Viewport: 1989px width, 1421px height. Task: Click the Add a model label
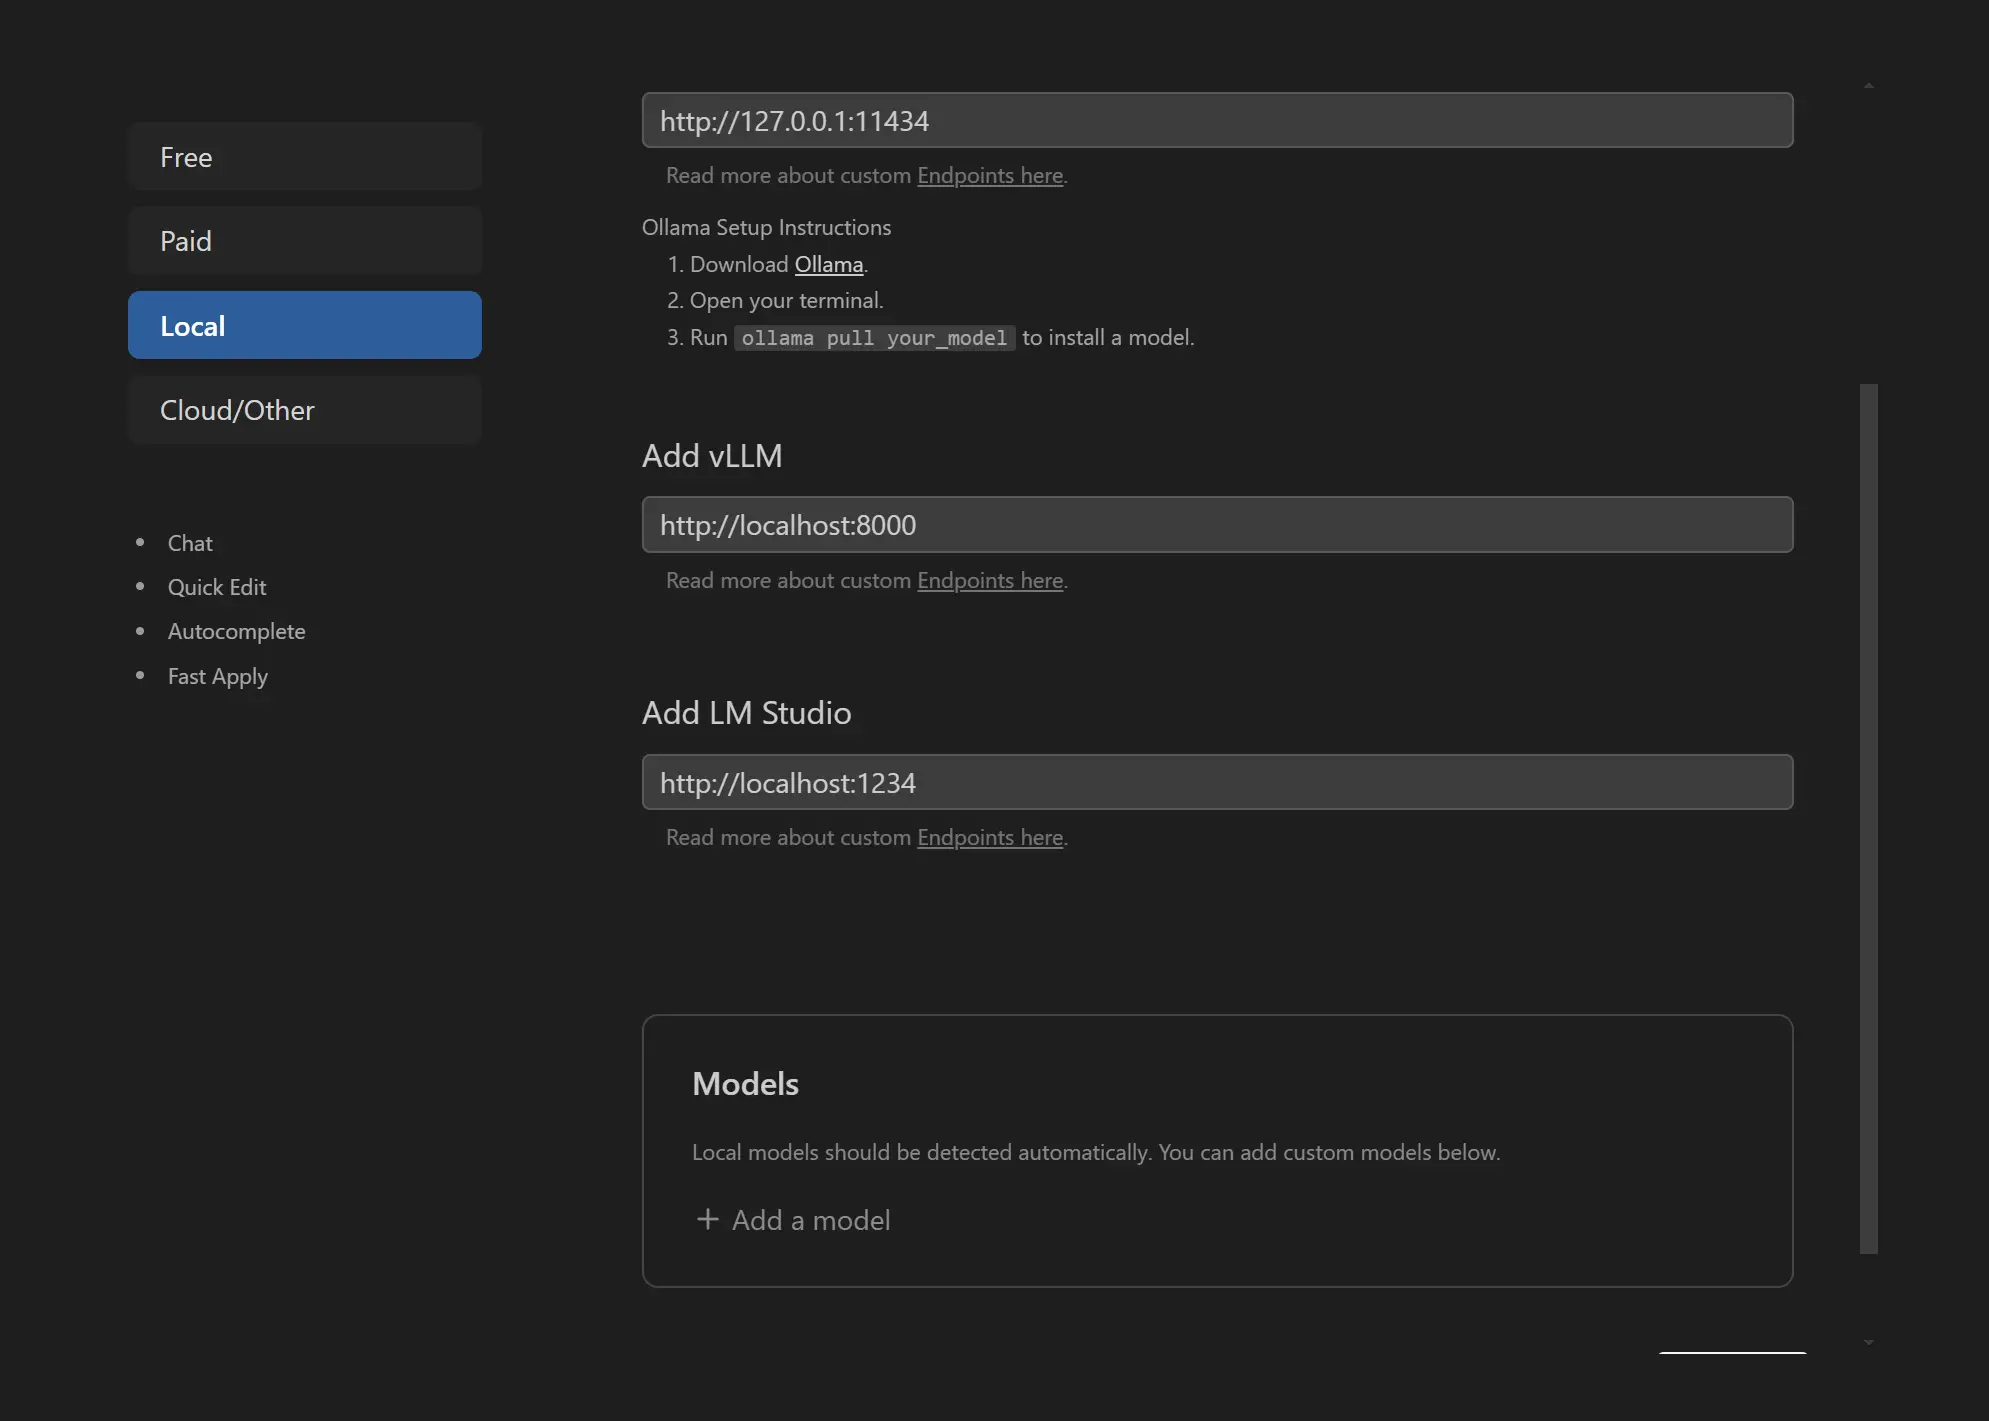pos(811,1220)
